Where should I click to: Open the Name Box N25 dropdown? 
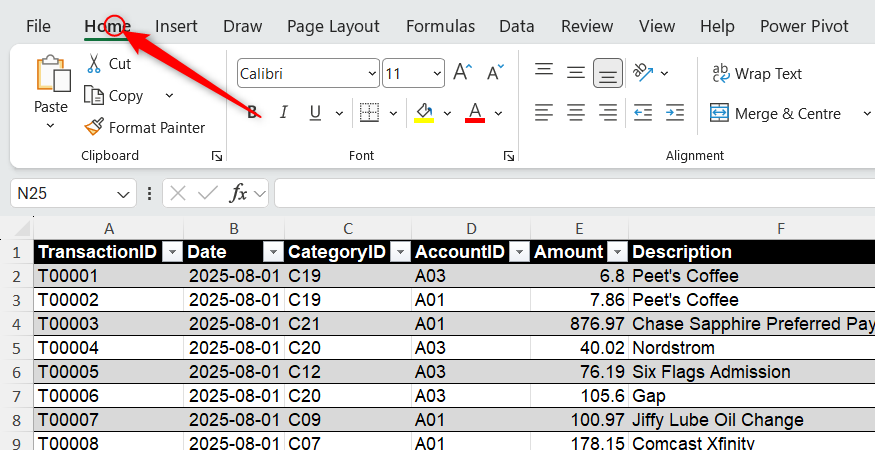(x=123, y=194)
